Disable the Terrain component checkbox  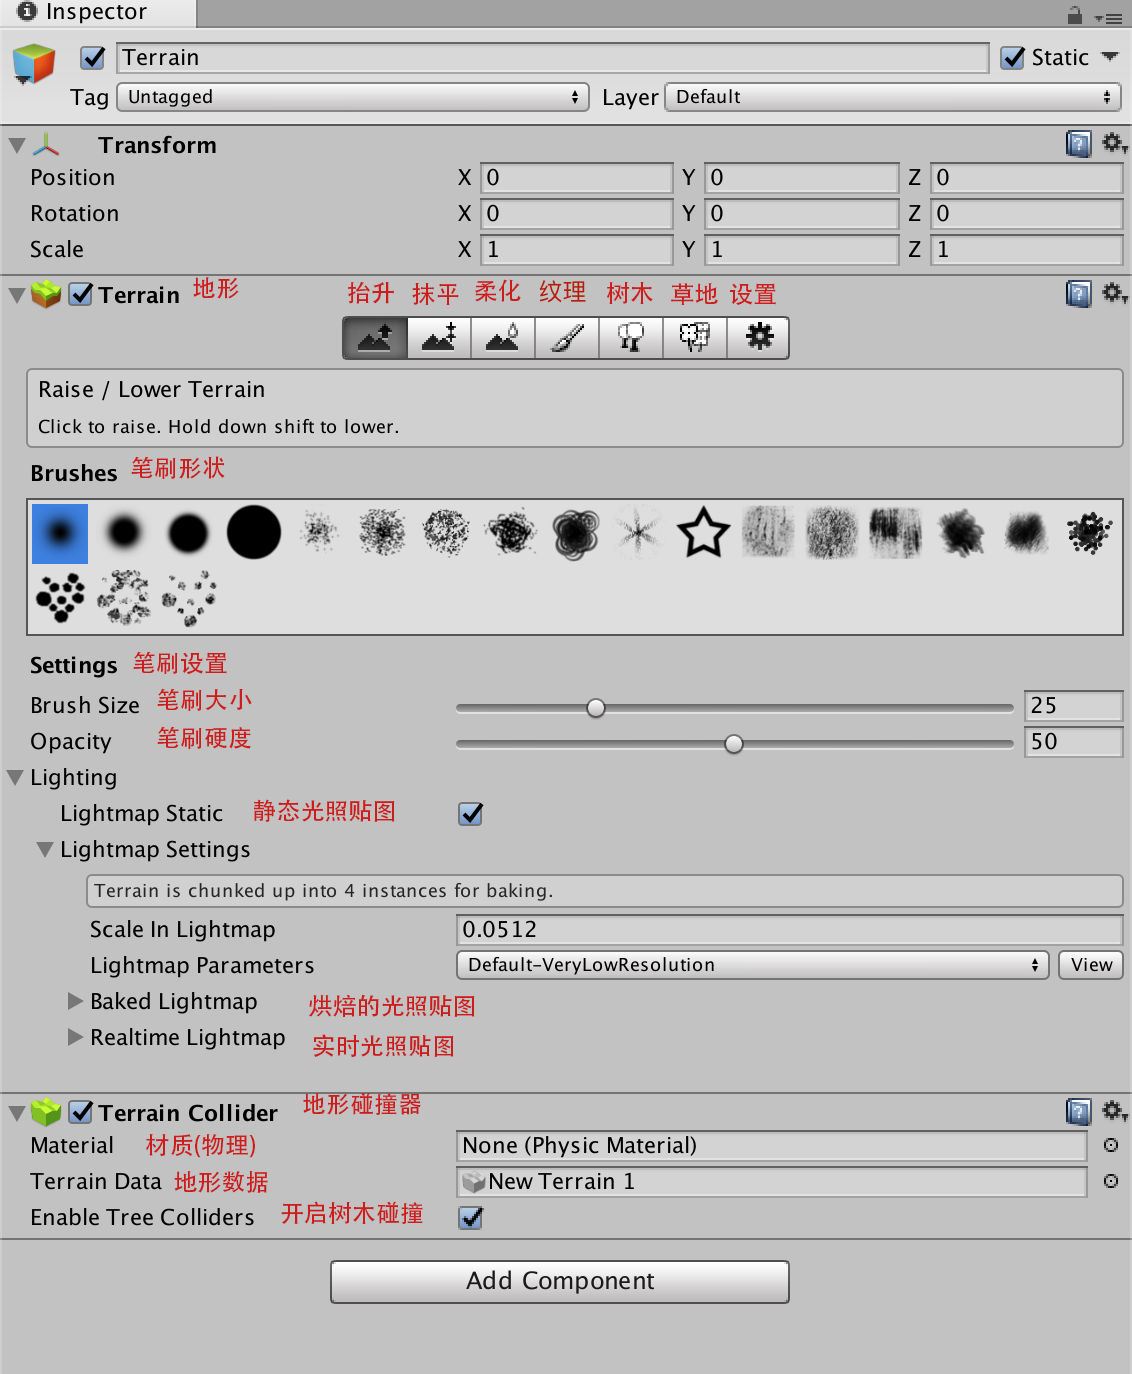(81, 295)
